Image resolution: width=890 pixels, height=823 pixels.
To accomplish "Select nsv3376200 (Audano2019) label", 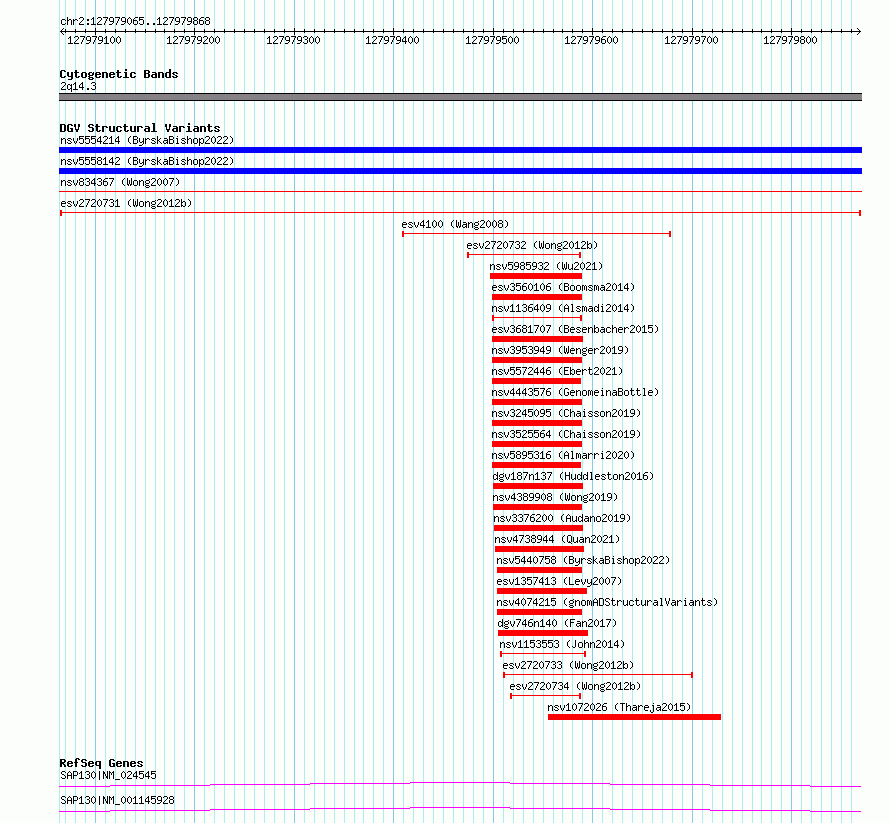I will (x=562, y=518).
